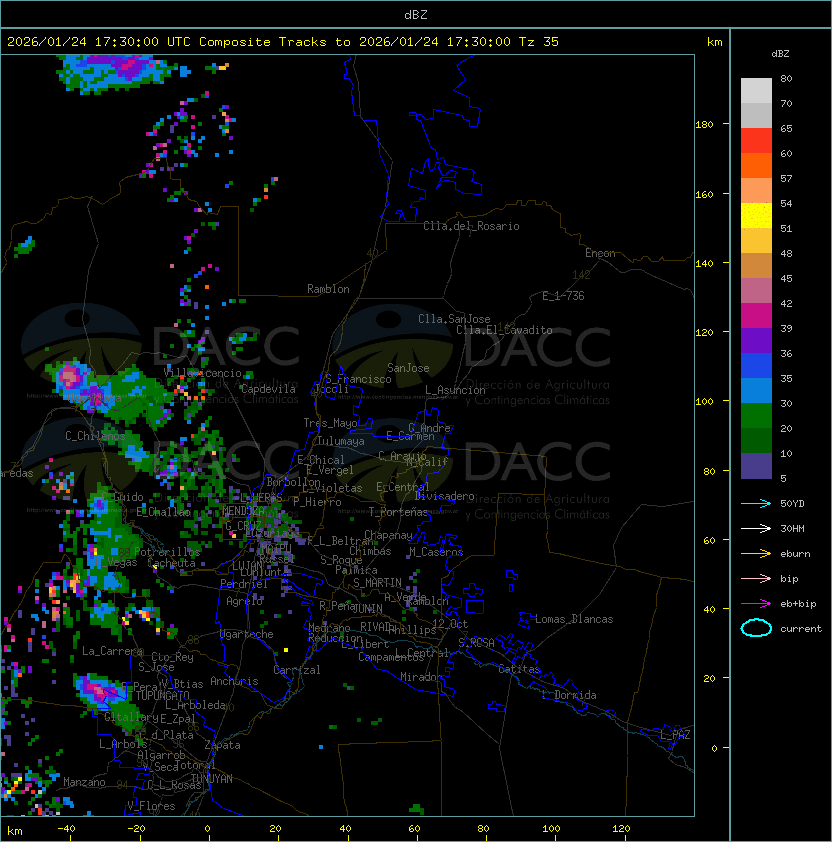Click the 'Potrerillos' map label
The image size is (832, 842).
coord(167,552)
